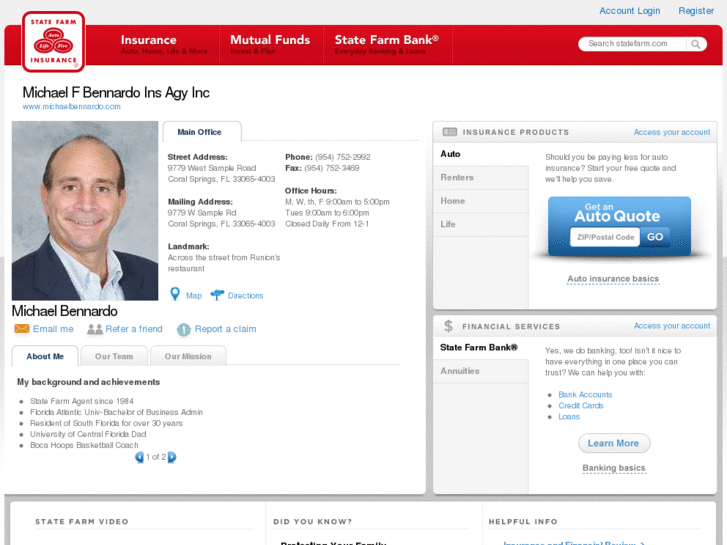Click 'Boca Hoops Basketball Coach' text
The width and height of the screenshot is (727, 545).
pos(84,445)
